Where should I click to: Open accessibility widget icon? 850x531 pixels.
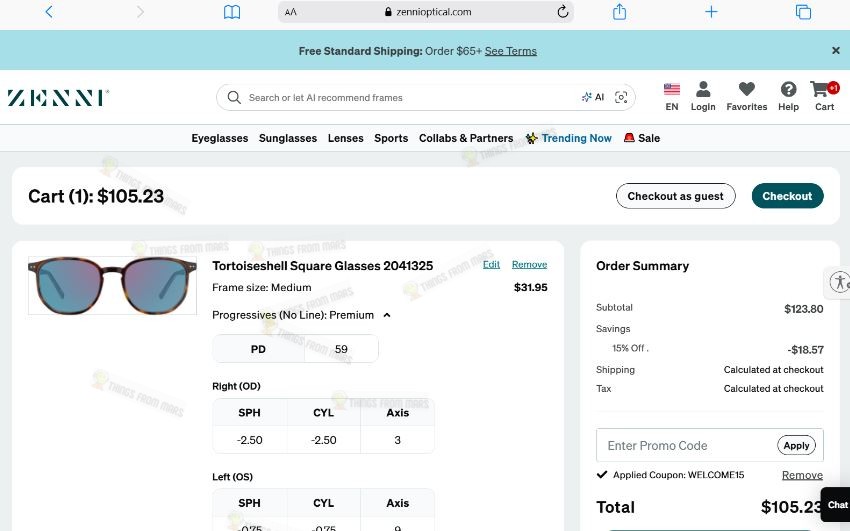tap(839, 282)
